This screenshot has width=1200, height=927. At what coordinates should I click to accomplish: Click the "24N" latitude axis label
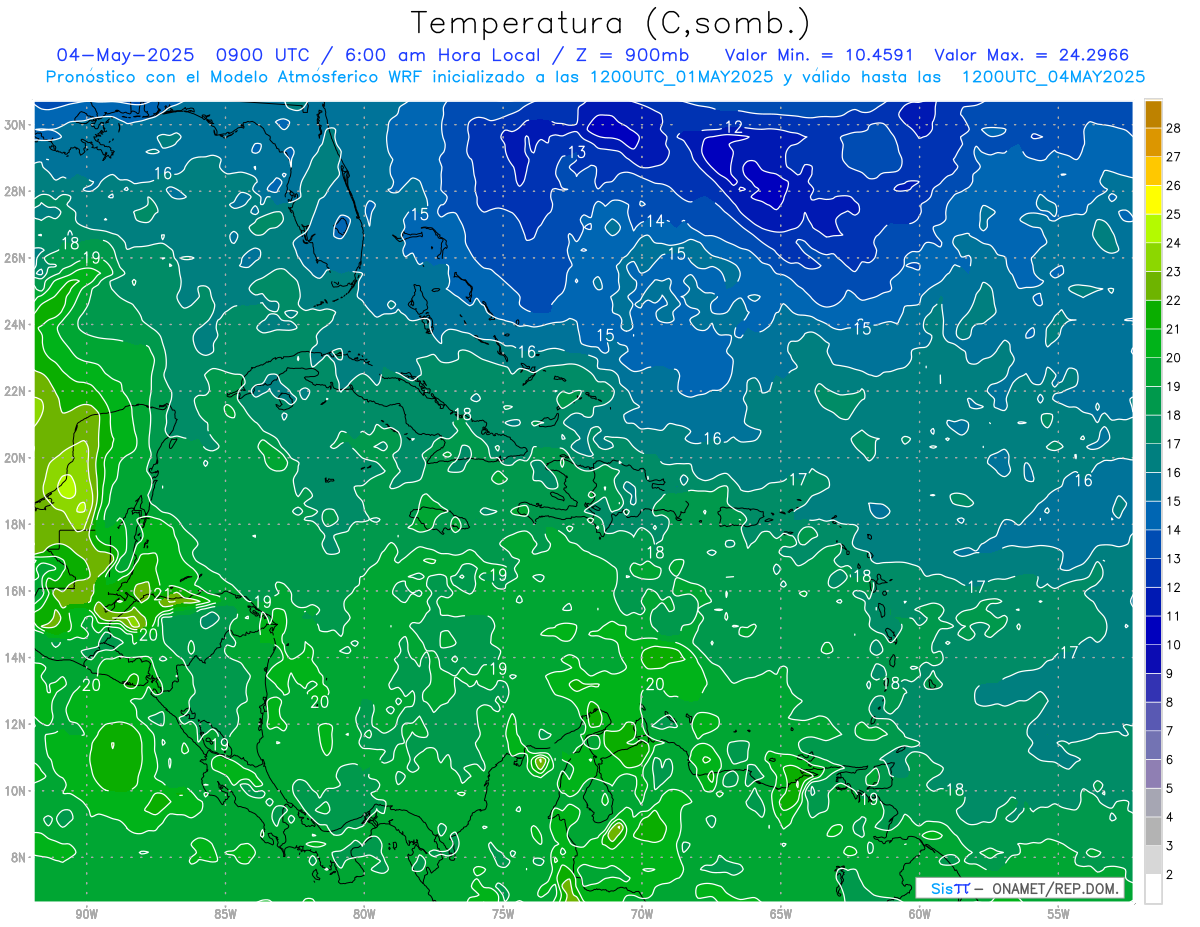[x=17, y=325]
